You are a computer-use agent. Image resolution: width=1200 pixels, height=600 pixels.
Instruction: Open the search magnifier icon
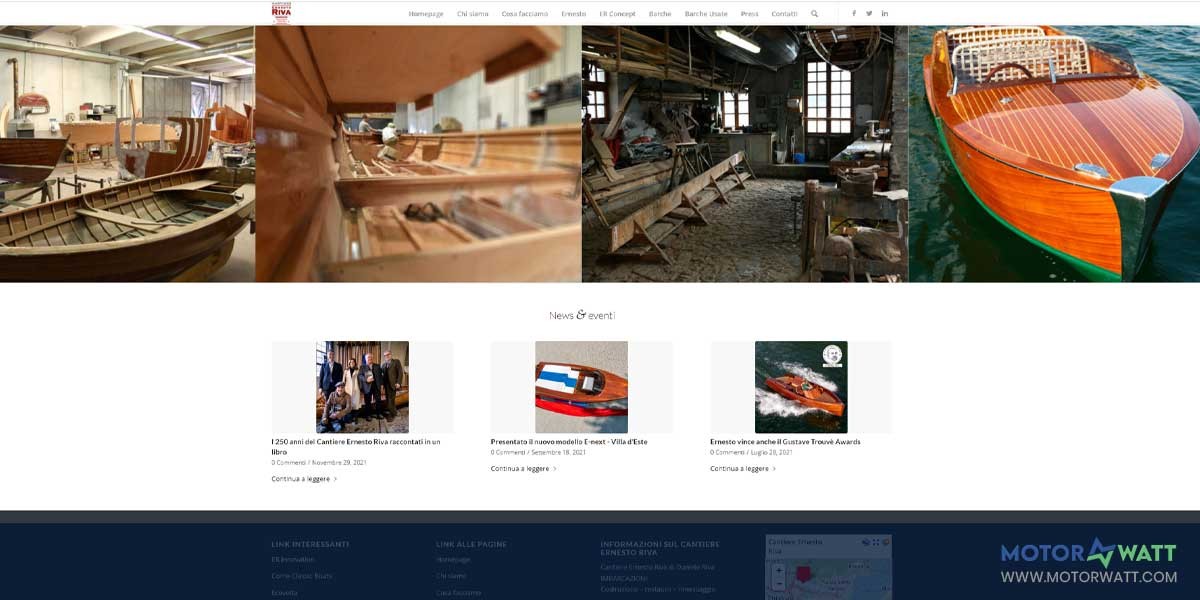click(x=815, y=14)
